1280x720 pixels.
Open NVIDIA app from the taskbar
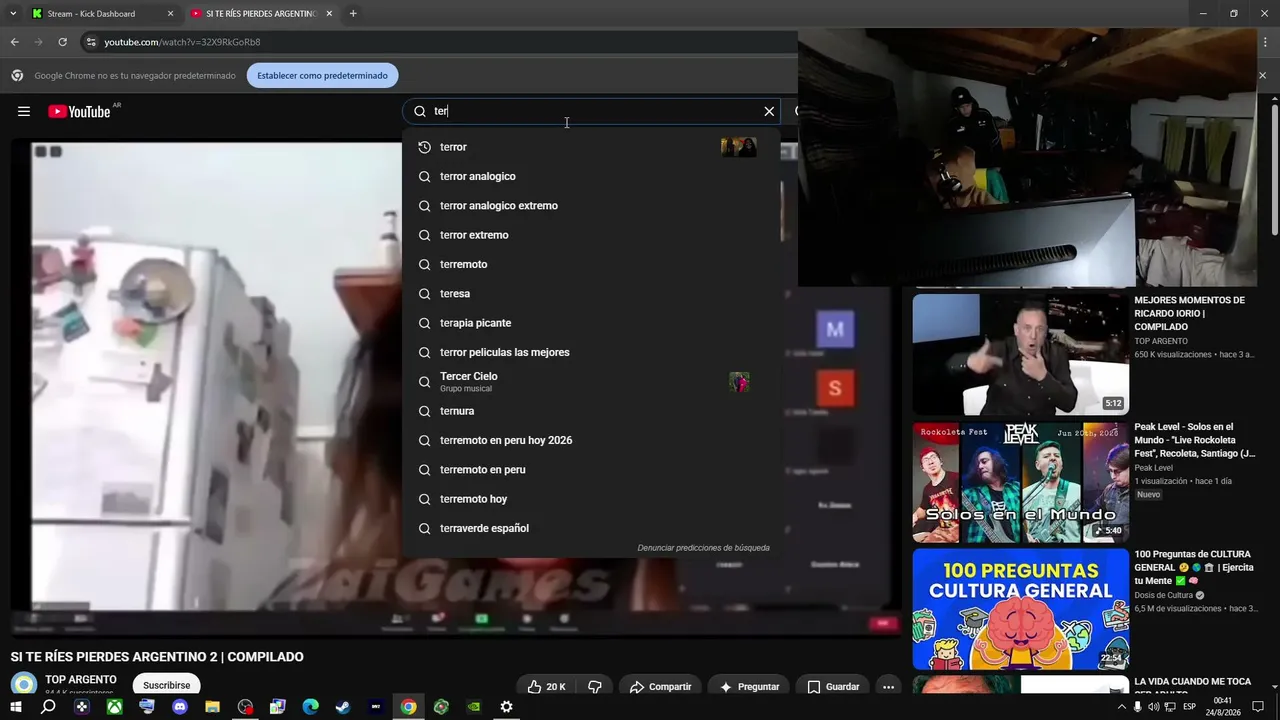point(473,707)
